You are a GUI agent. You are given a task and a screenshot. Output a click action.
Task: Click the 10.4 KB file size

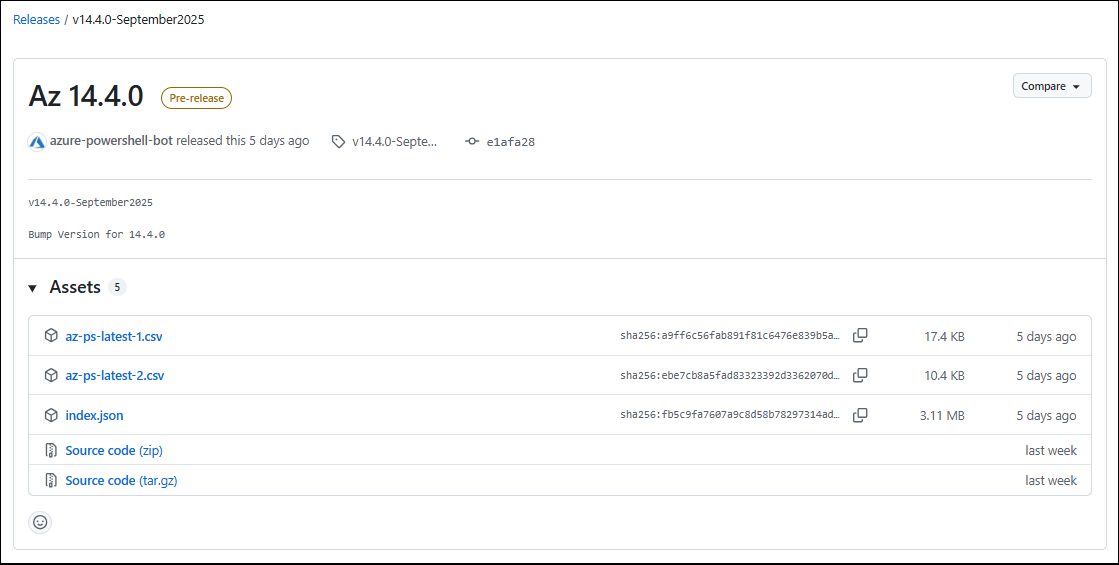(x=944, y=375)
